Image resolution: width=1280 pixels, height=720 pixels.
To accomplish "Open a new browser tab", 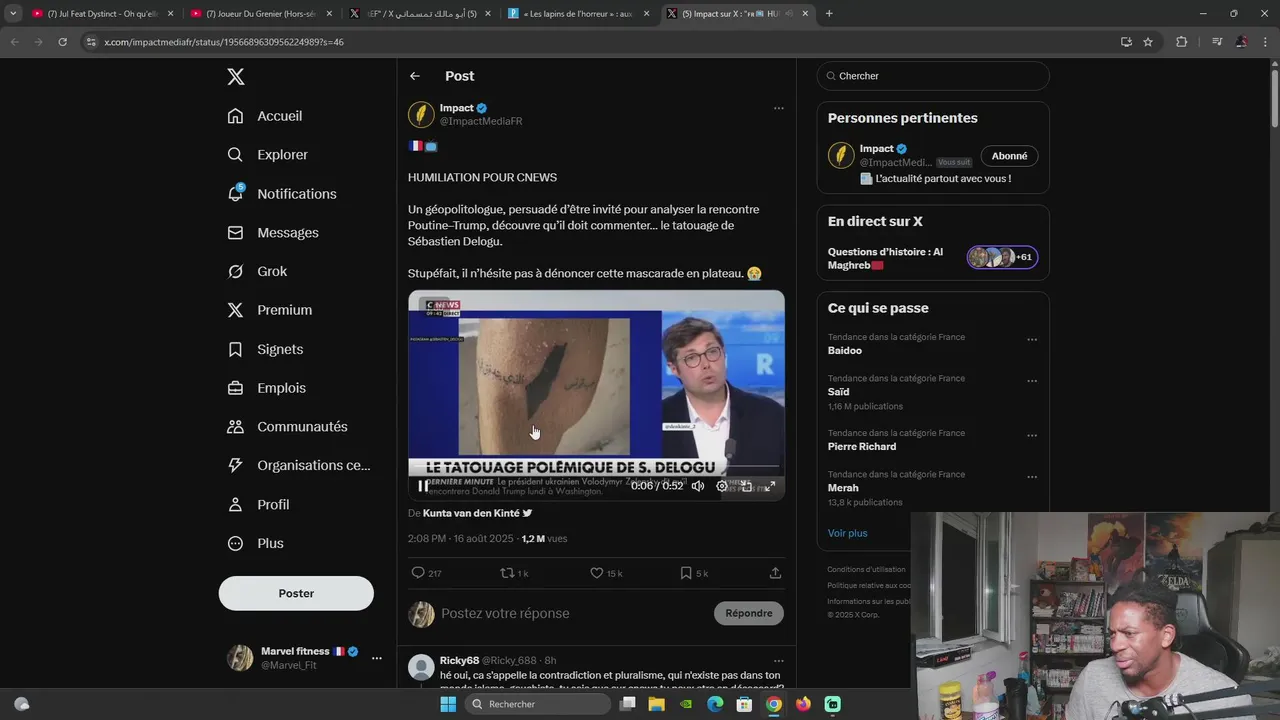I will (829, 14).
